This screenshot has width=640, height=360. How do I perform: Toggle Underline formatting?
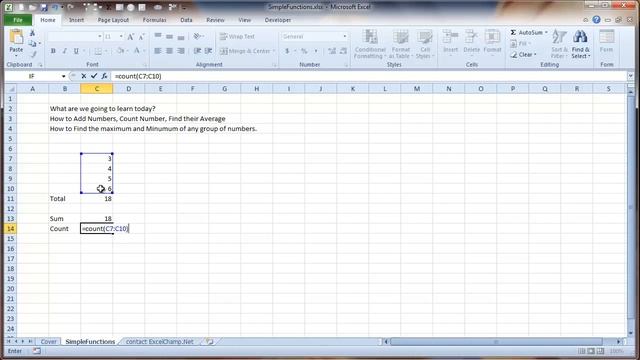pyautogui.click(x=76, y=51)
